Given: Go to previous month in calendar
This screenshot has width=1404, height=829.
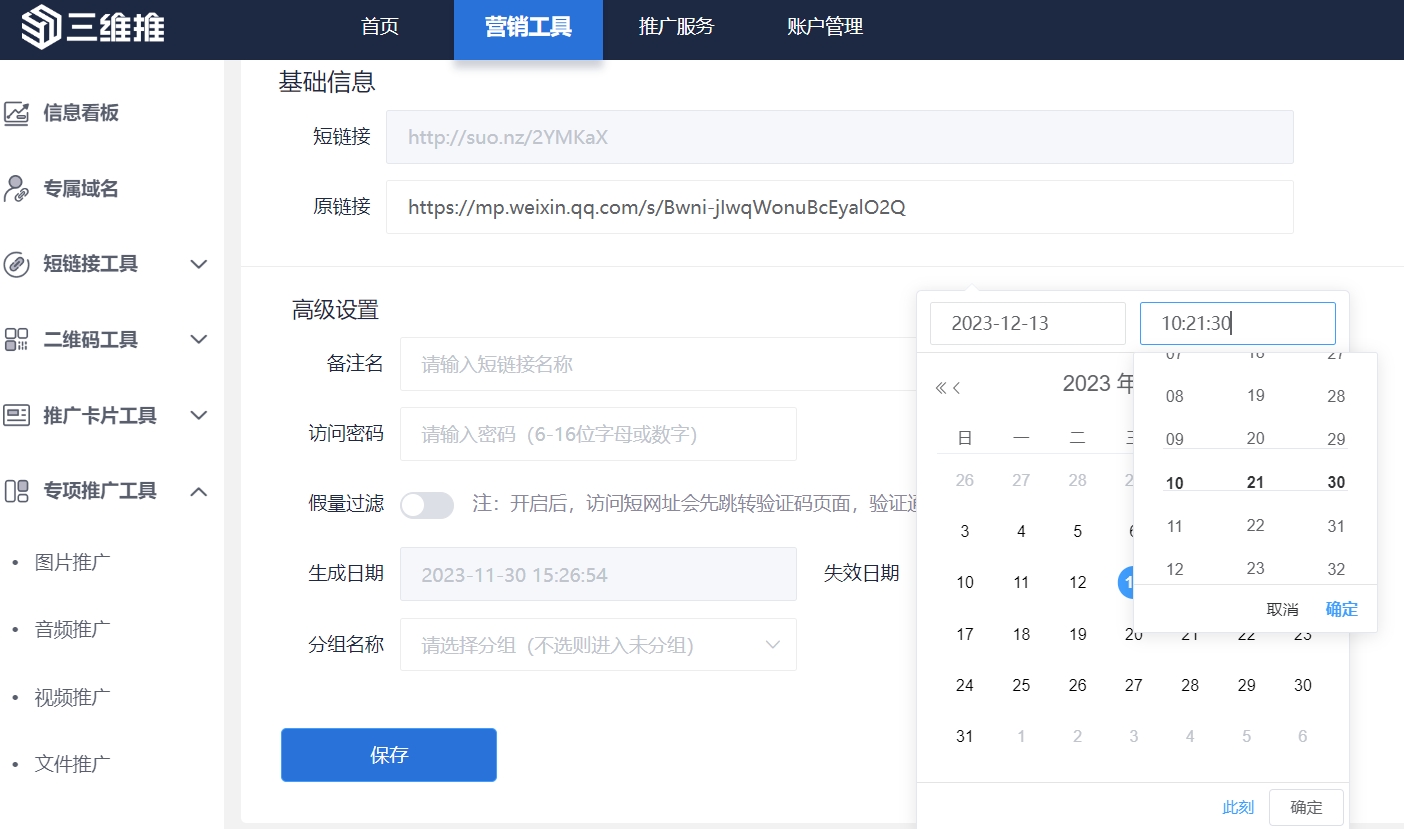Looking at the screenshot, I should coord(957,388).
